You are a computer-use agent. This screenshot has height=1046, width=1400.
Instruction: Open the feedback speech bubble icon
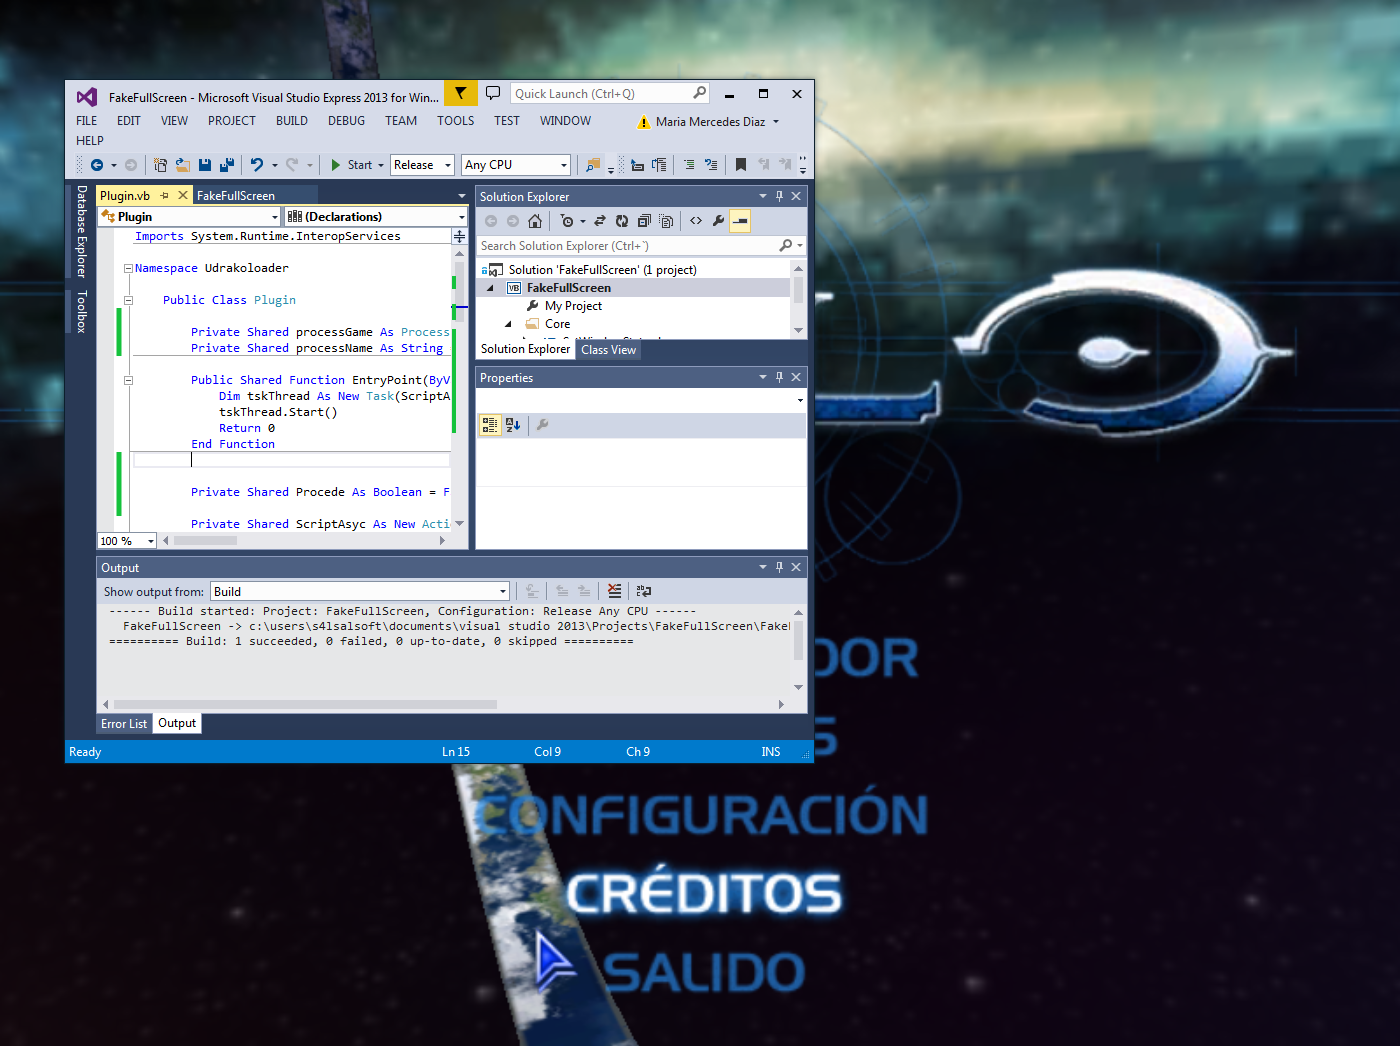tap(493, 93)
